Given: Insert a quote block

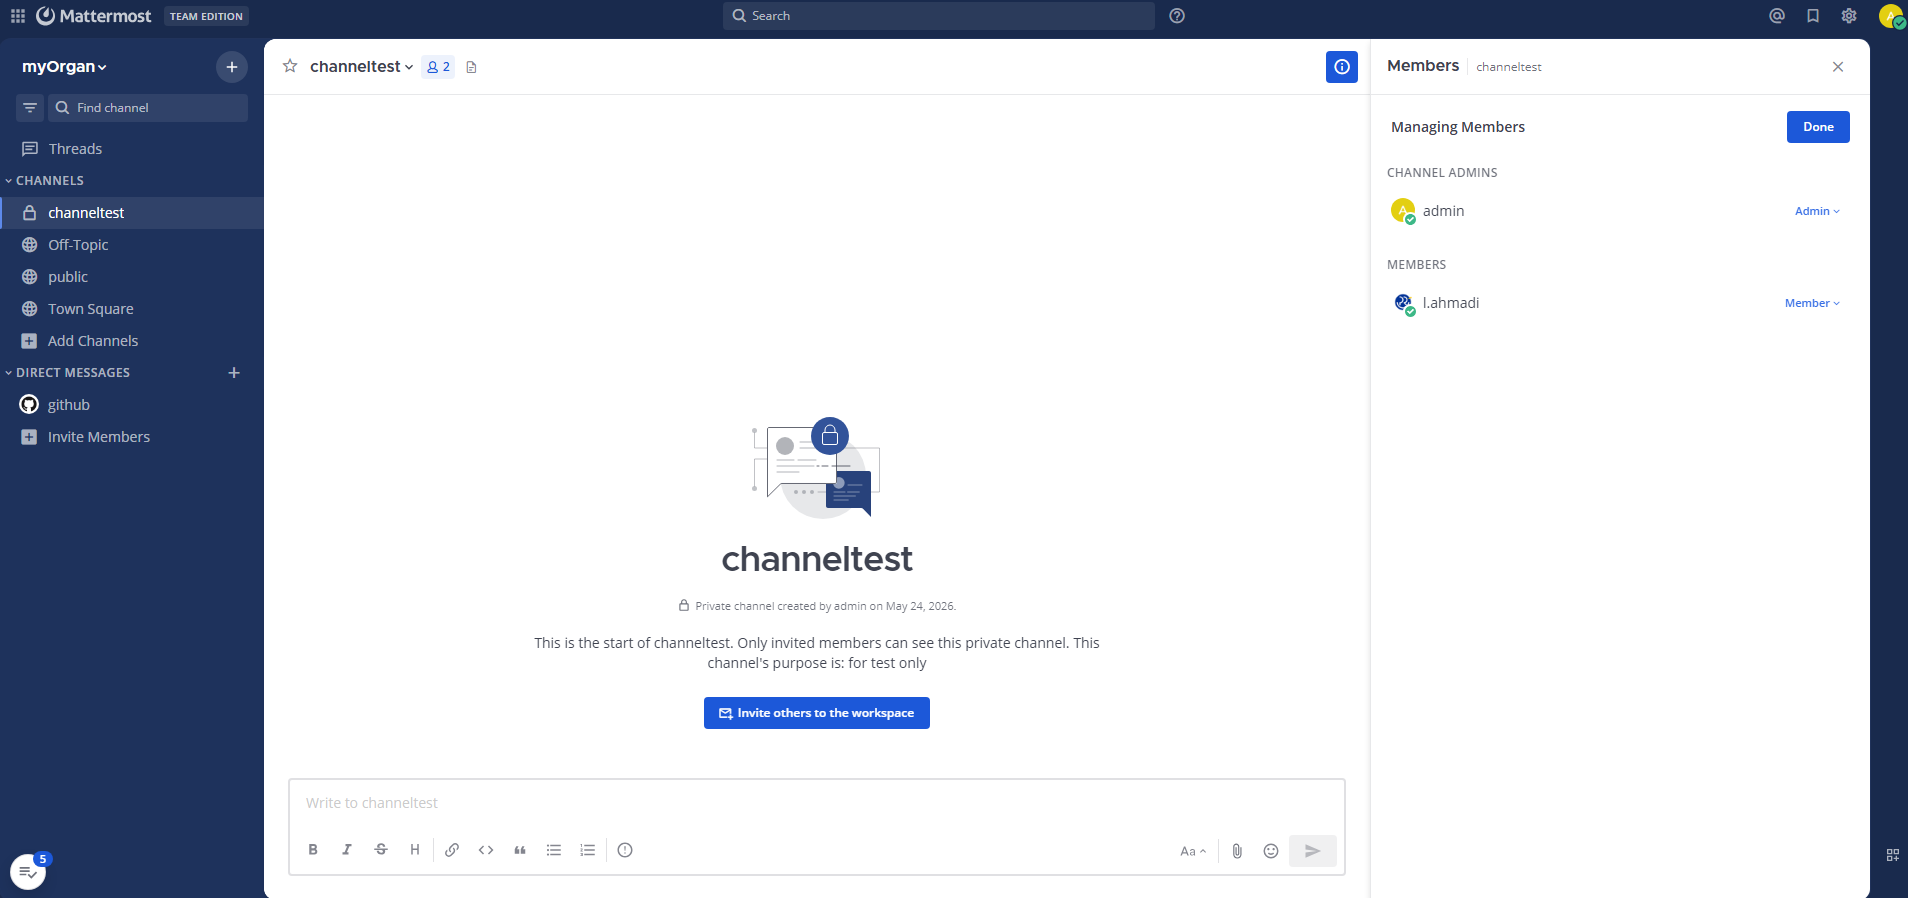Looking at the screenshot, I should click(520, 850).
